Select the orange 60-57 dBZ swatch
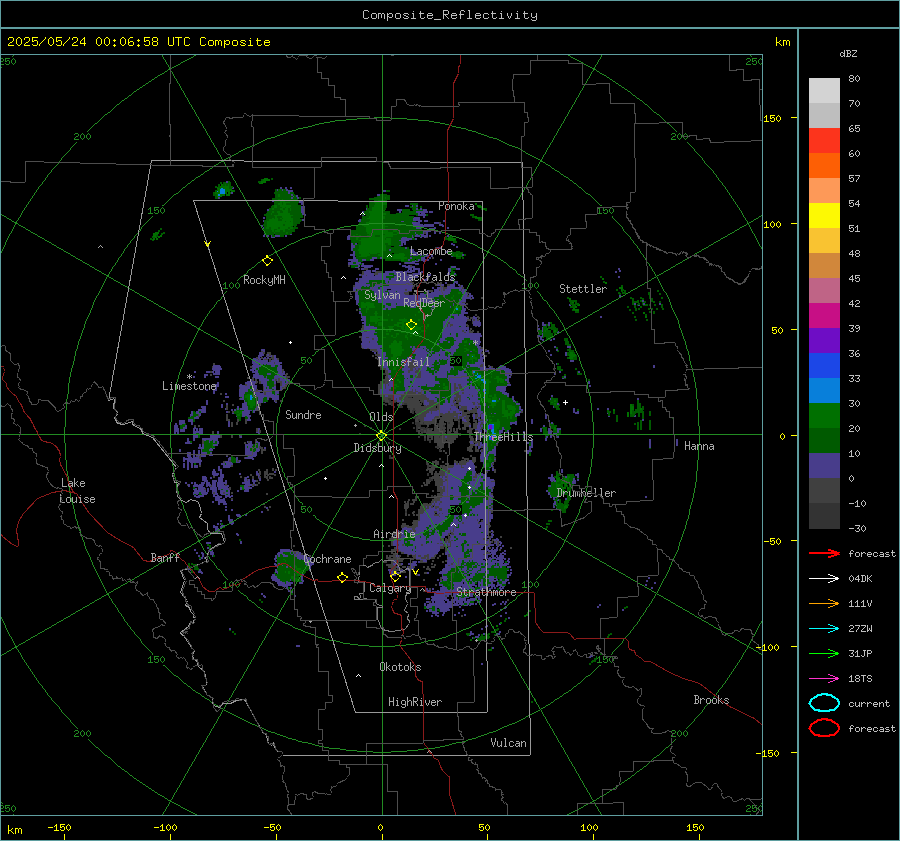 click(824, 166)
